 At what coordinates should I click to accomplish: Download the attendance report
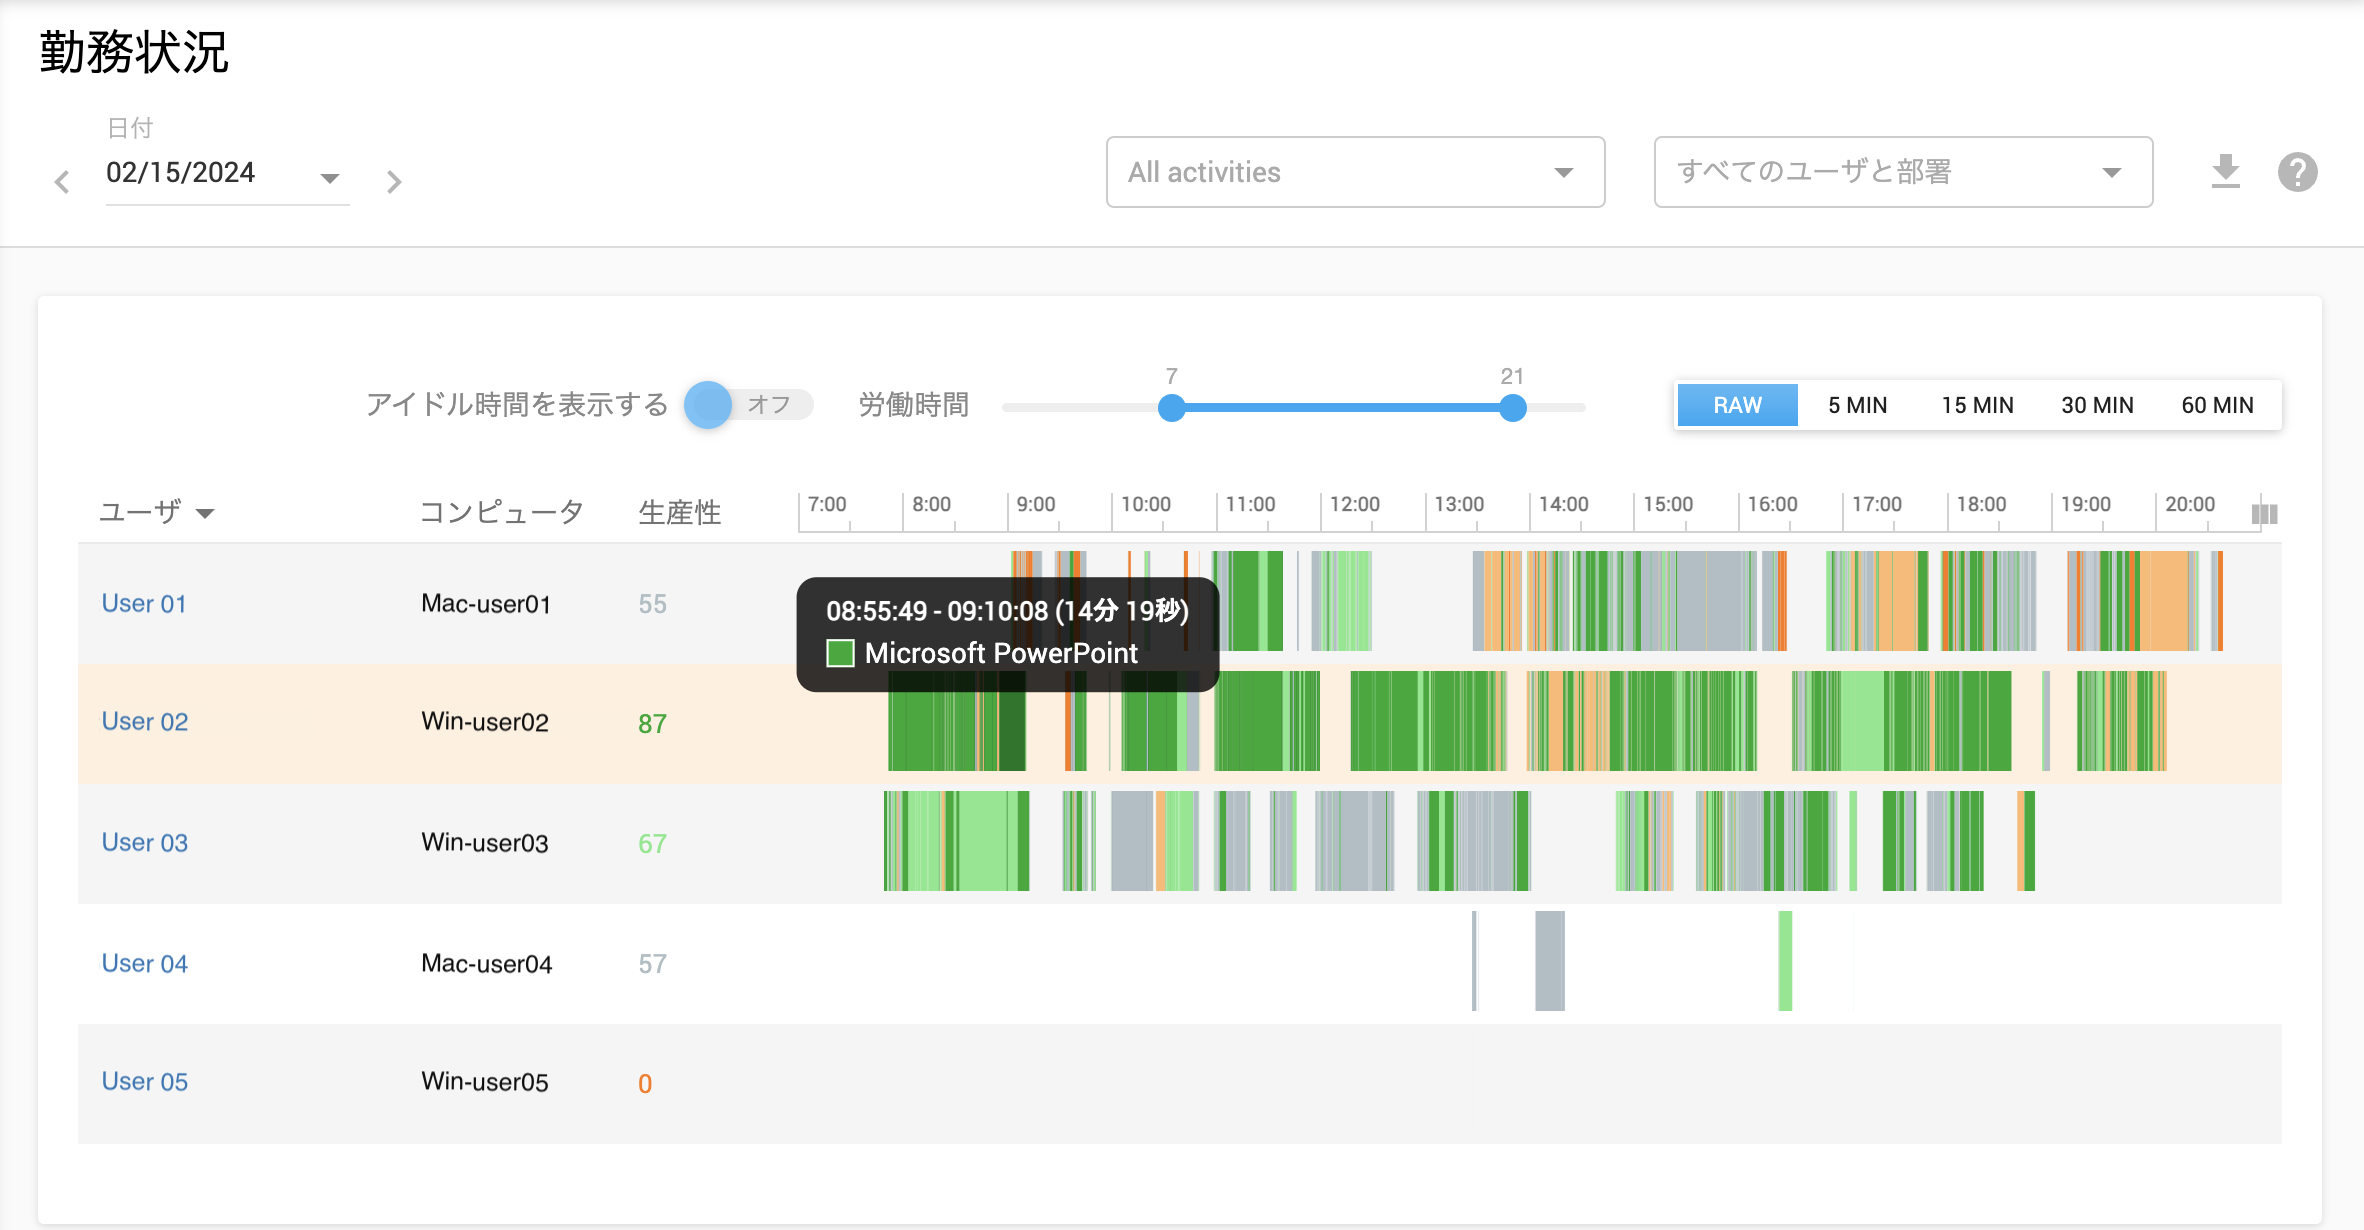pos(2225,172)
